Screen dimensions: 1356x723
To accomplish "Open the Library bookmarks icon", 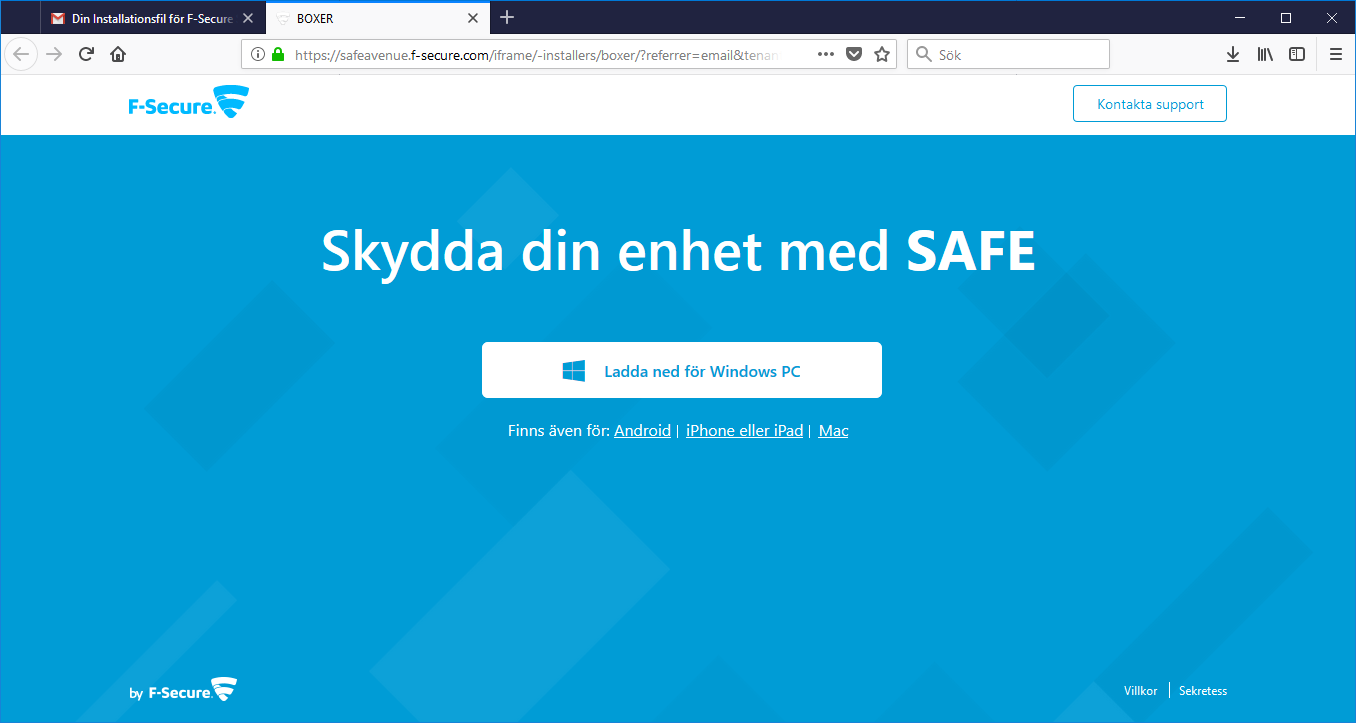I will 1265,54.
